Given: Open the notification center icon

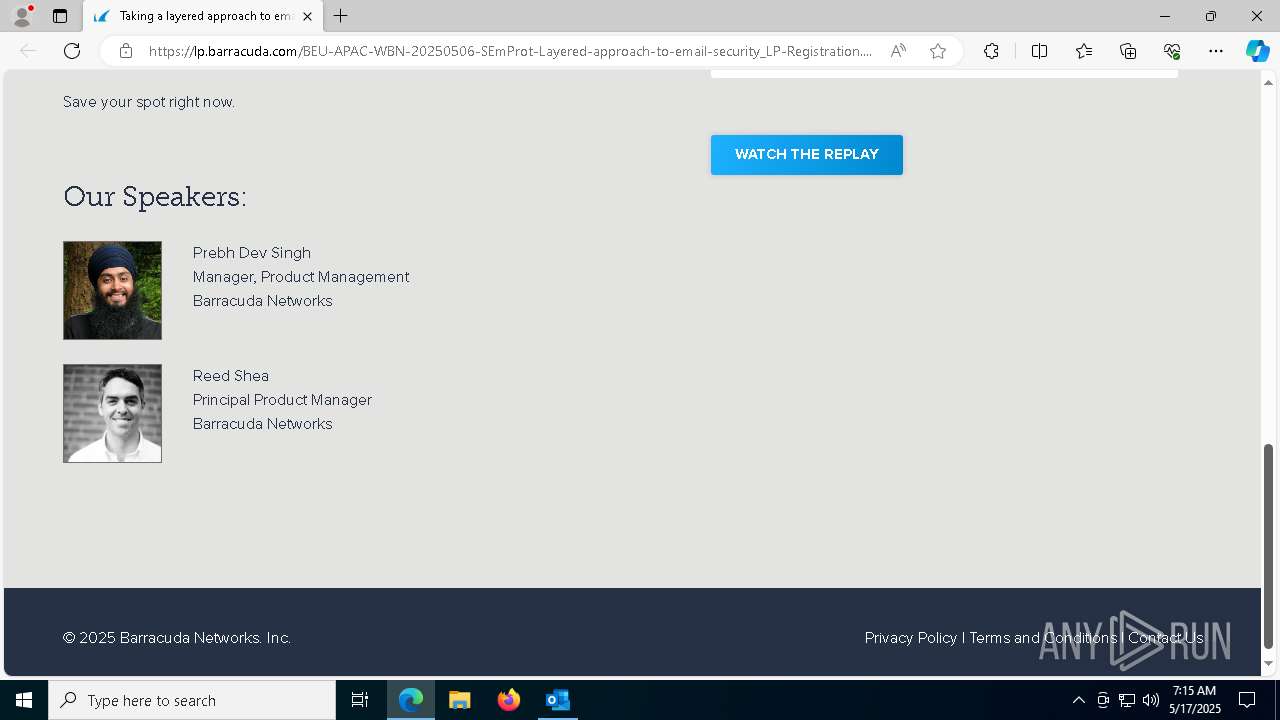Looking at the screenshot, I should (1247, 700).
